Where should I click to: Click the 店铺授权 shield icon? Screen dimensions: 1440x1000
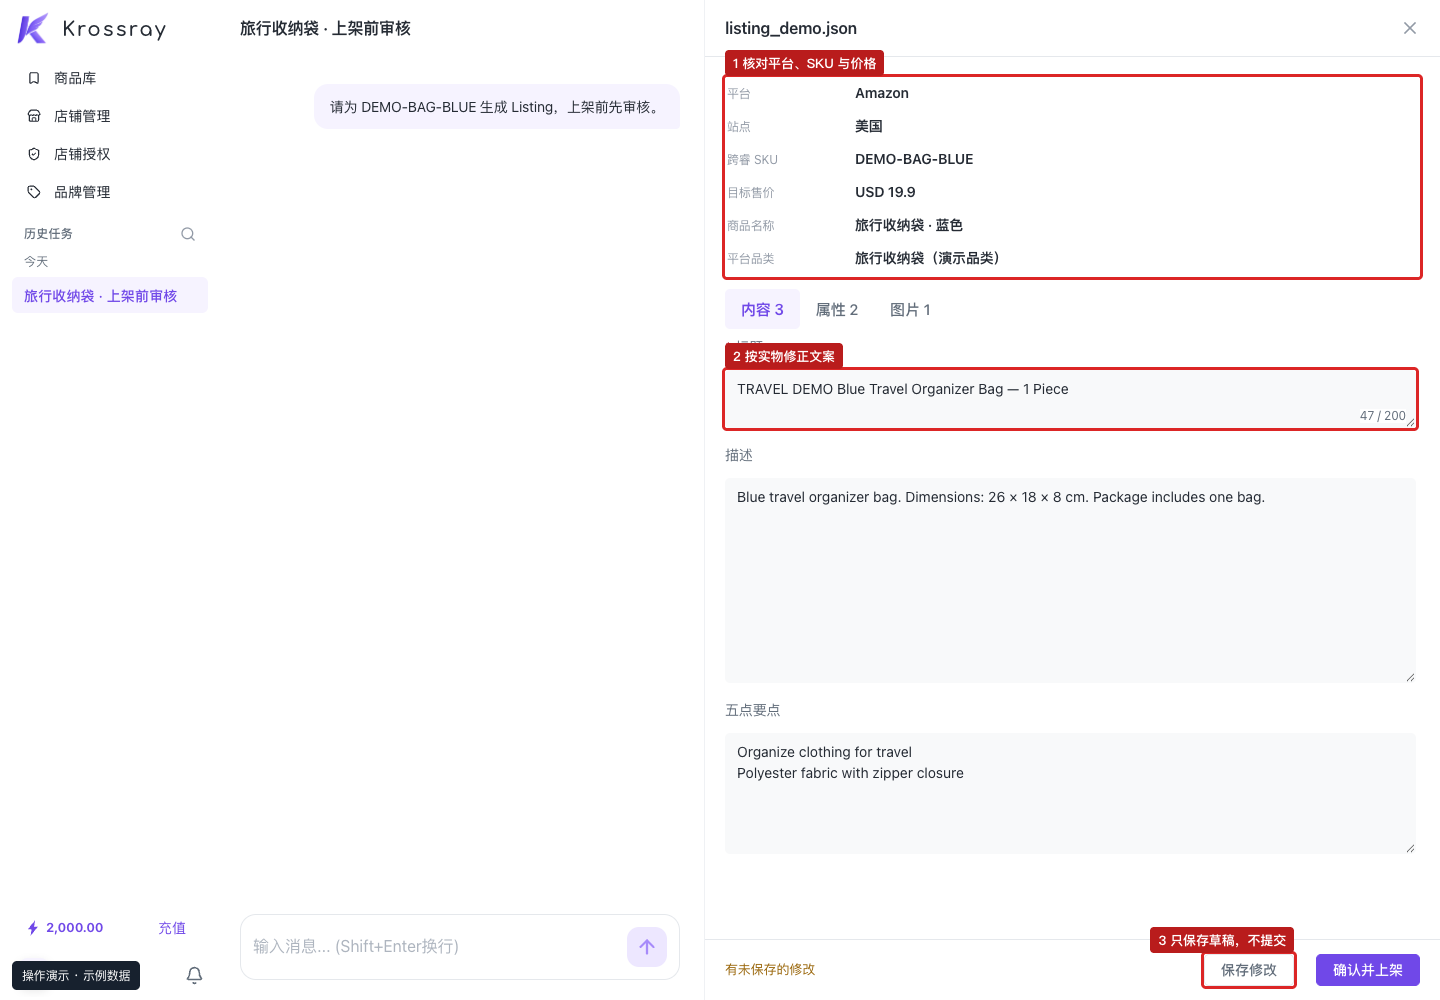[34, 154]
